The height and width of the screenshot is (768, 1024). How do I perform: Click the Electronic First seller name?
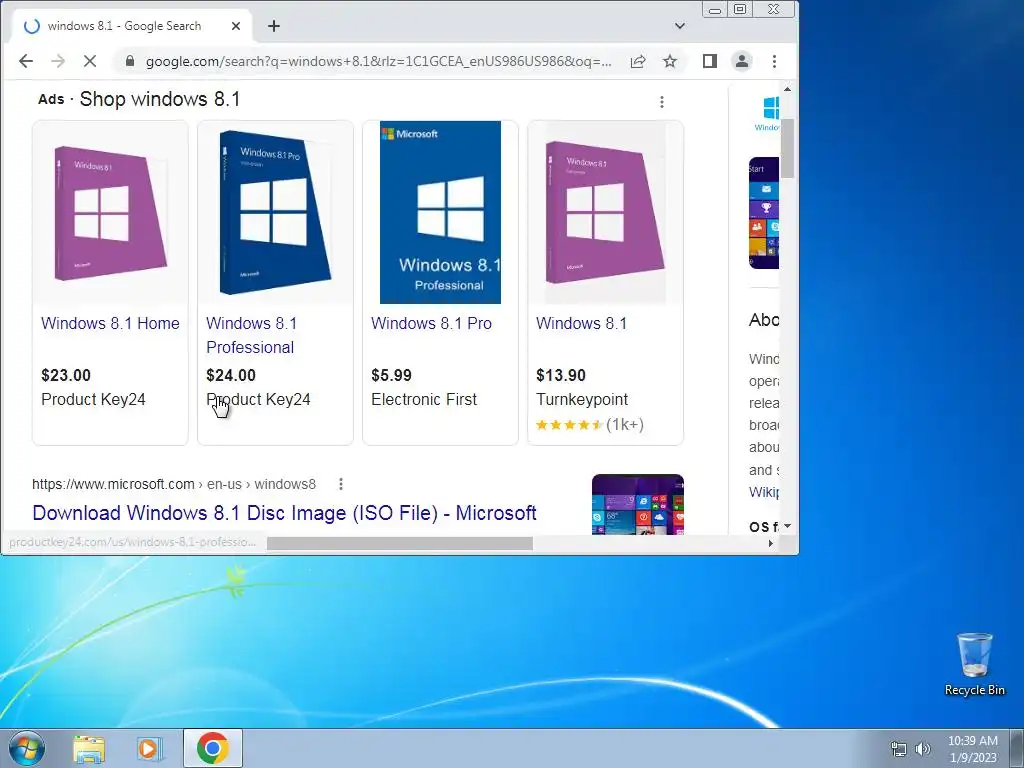pyautogui.click(x=424, y=400)
